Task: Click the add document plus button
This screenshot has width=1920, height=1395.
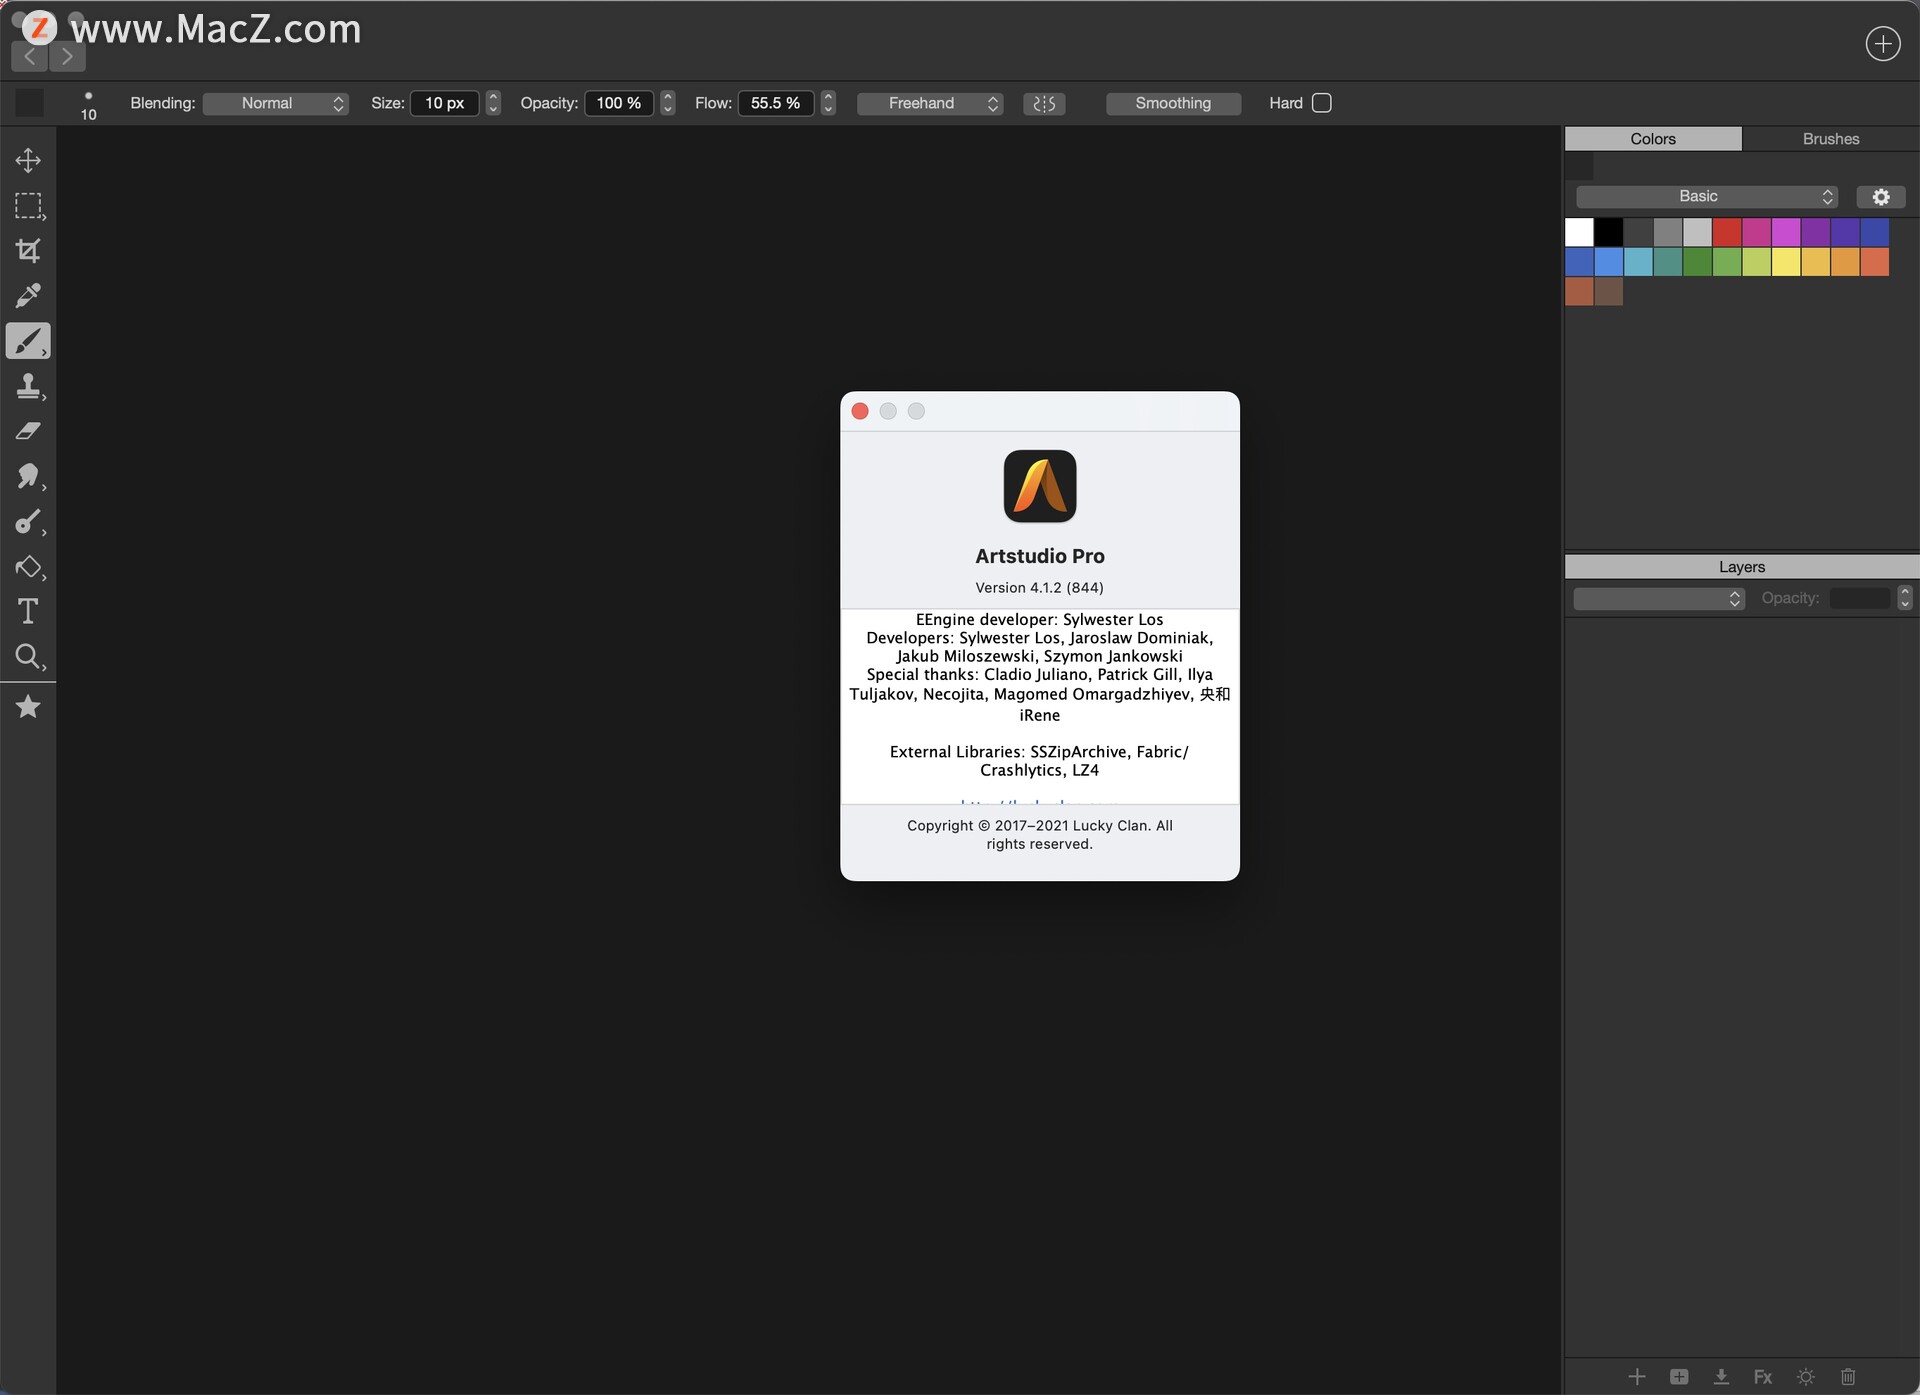Action: click(1882, 44)
